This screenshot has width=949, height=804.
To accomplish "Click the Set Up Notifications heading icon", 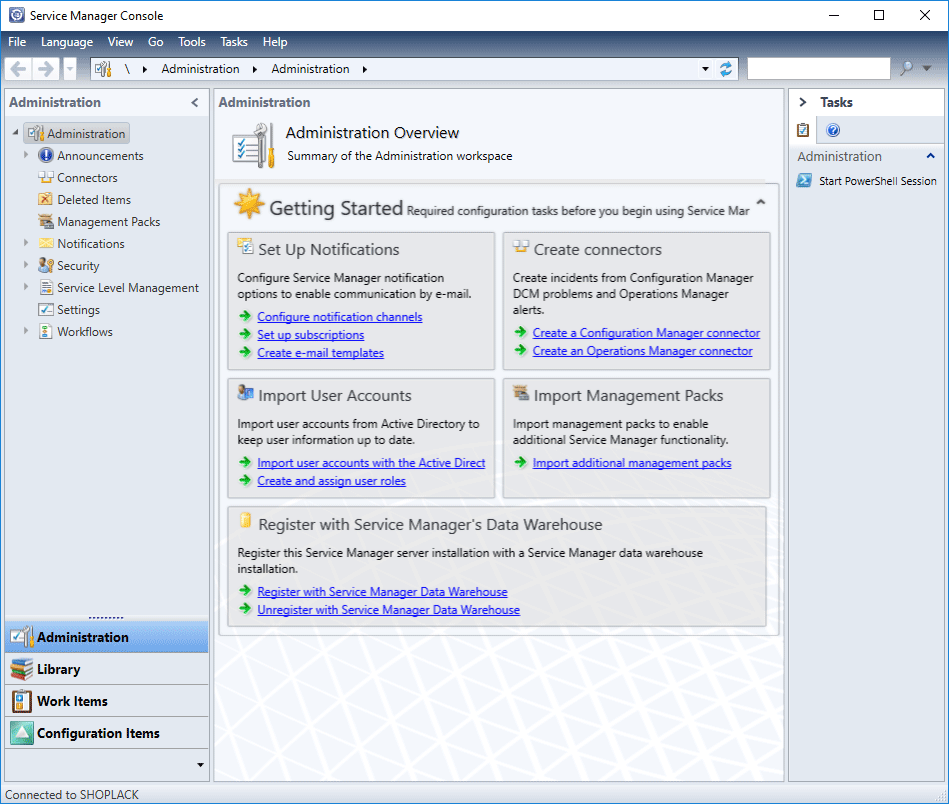I will 245,246.
